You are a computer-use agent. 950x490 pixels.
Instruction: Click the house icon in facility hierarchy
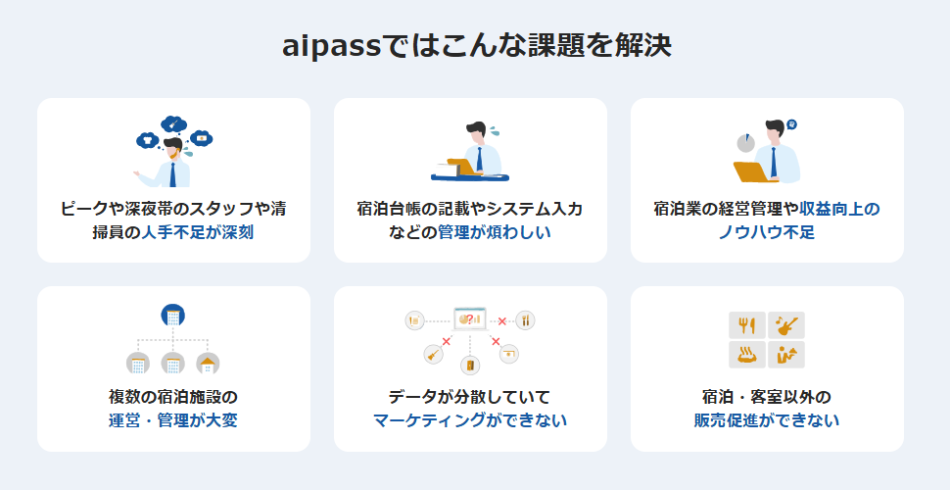coord(208,363)
